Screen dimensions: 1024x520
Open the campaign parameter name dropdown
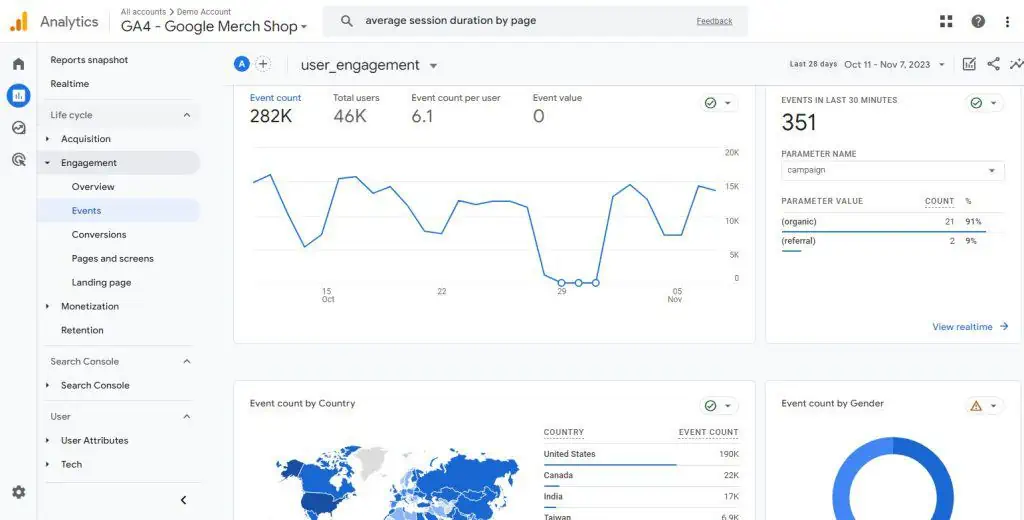[x=892, y=171]
